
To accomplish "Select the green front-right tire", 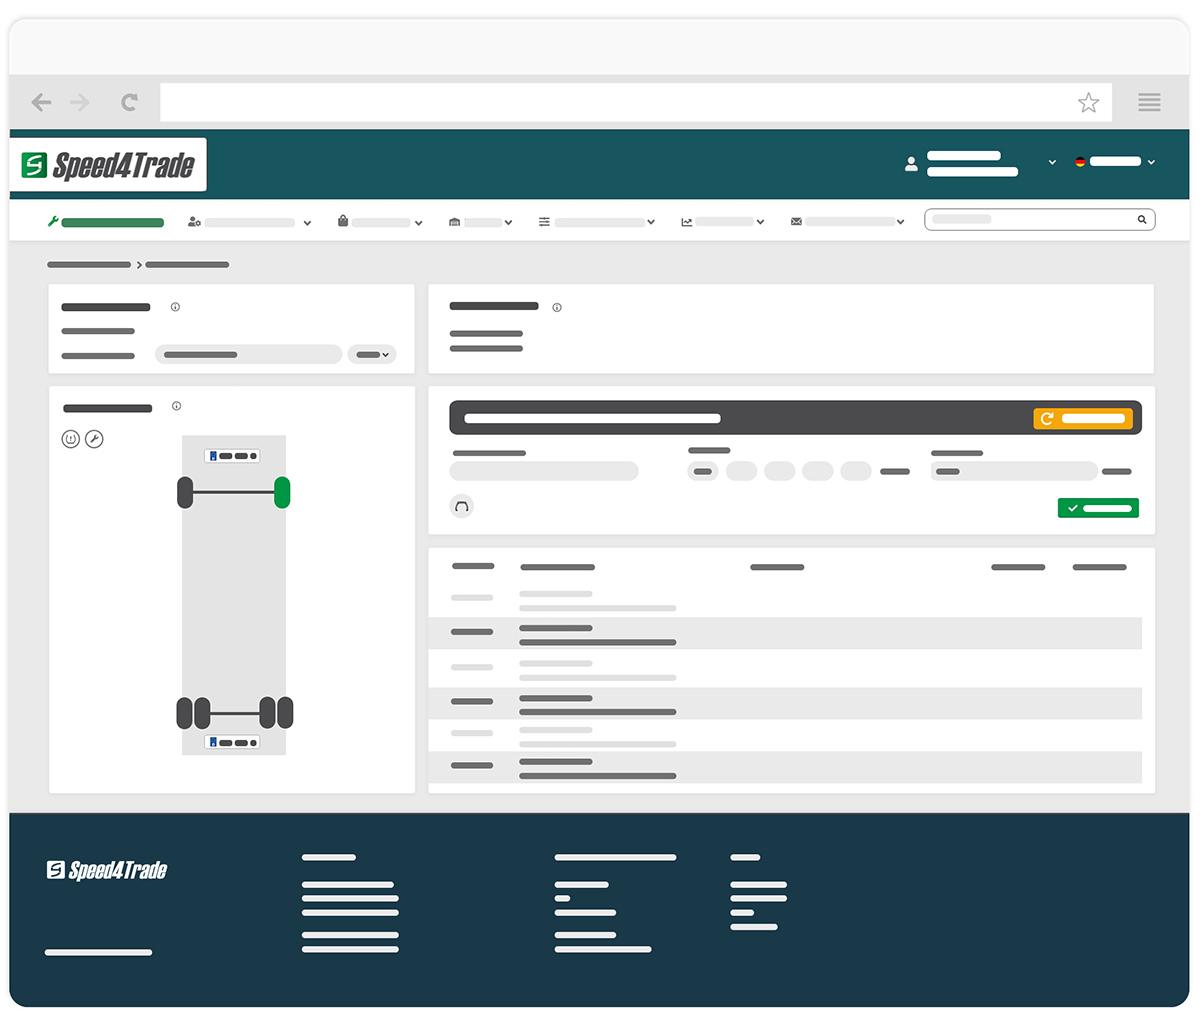I will pos(282,492).
